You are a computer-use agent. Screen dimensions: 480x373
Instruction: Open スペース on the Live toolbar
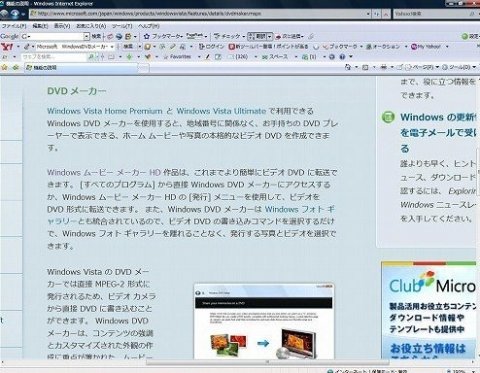275,57
